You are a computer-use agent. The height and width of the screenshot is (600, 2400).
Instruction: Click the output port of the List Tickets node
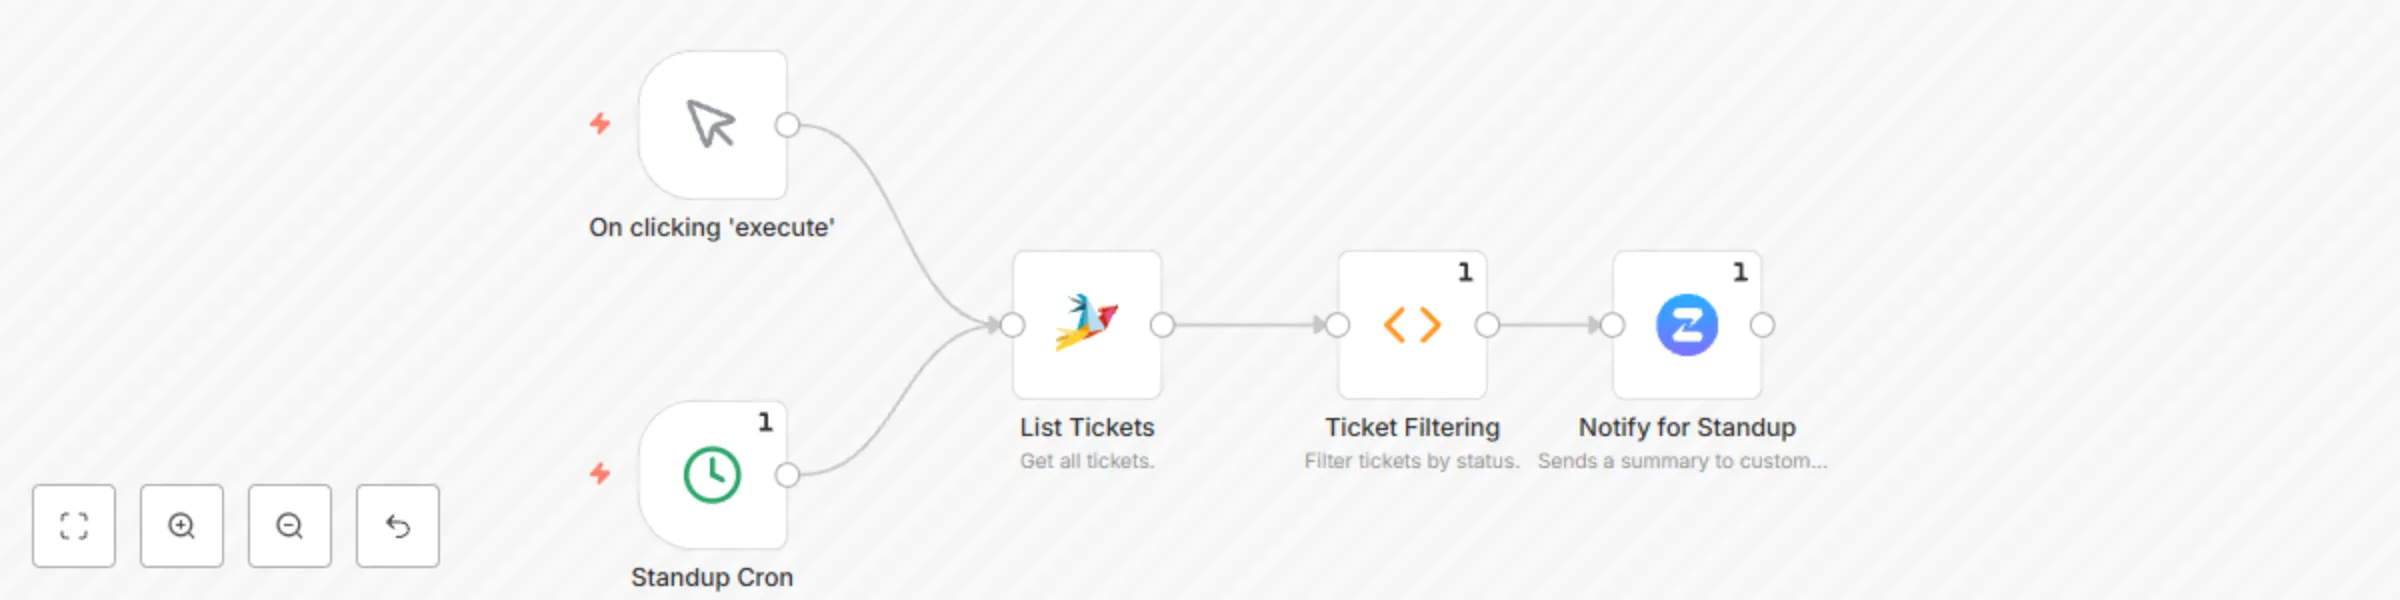click(x=1162, y=323)
